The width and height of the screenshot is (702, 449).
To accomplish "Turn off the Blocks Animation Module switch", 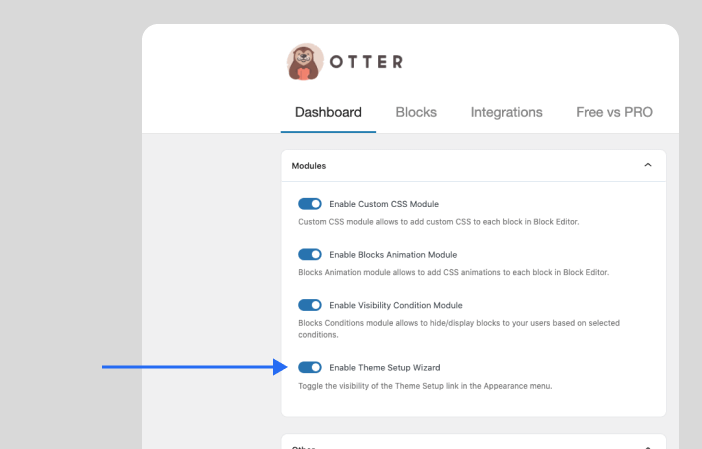I will [x=310, y=254].
